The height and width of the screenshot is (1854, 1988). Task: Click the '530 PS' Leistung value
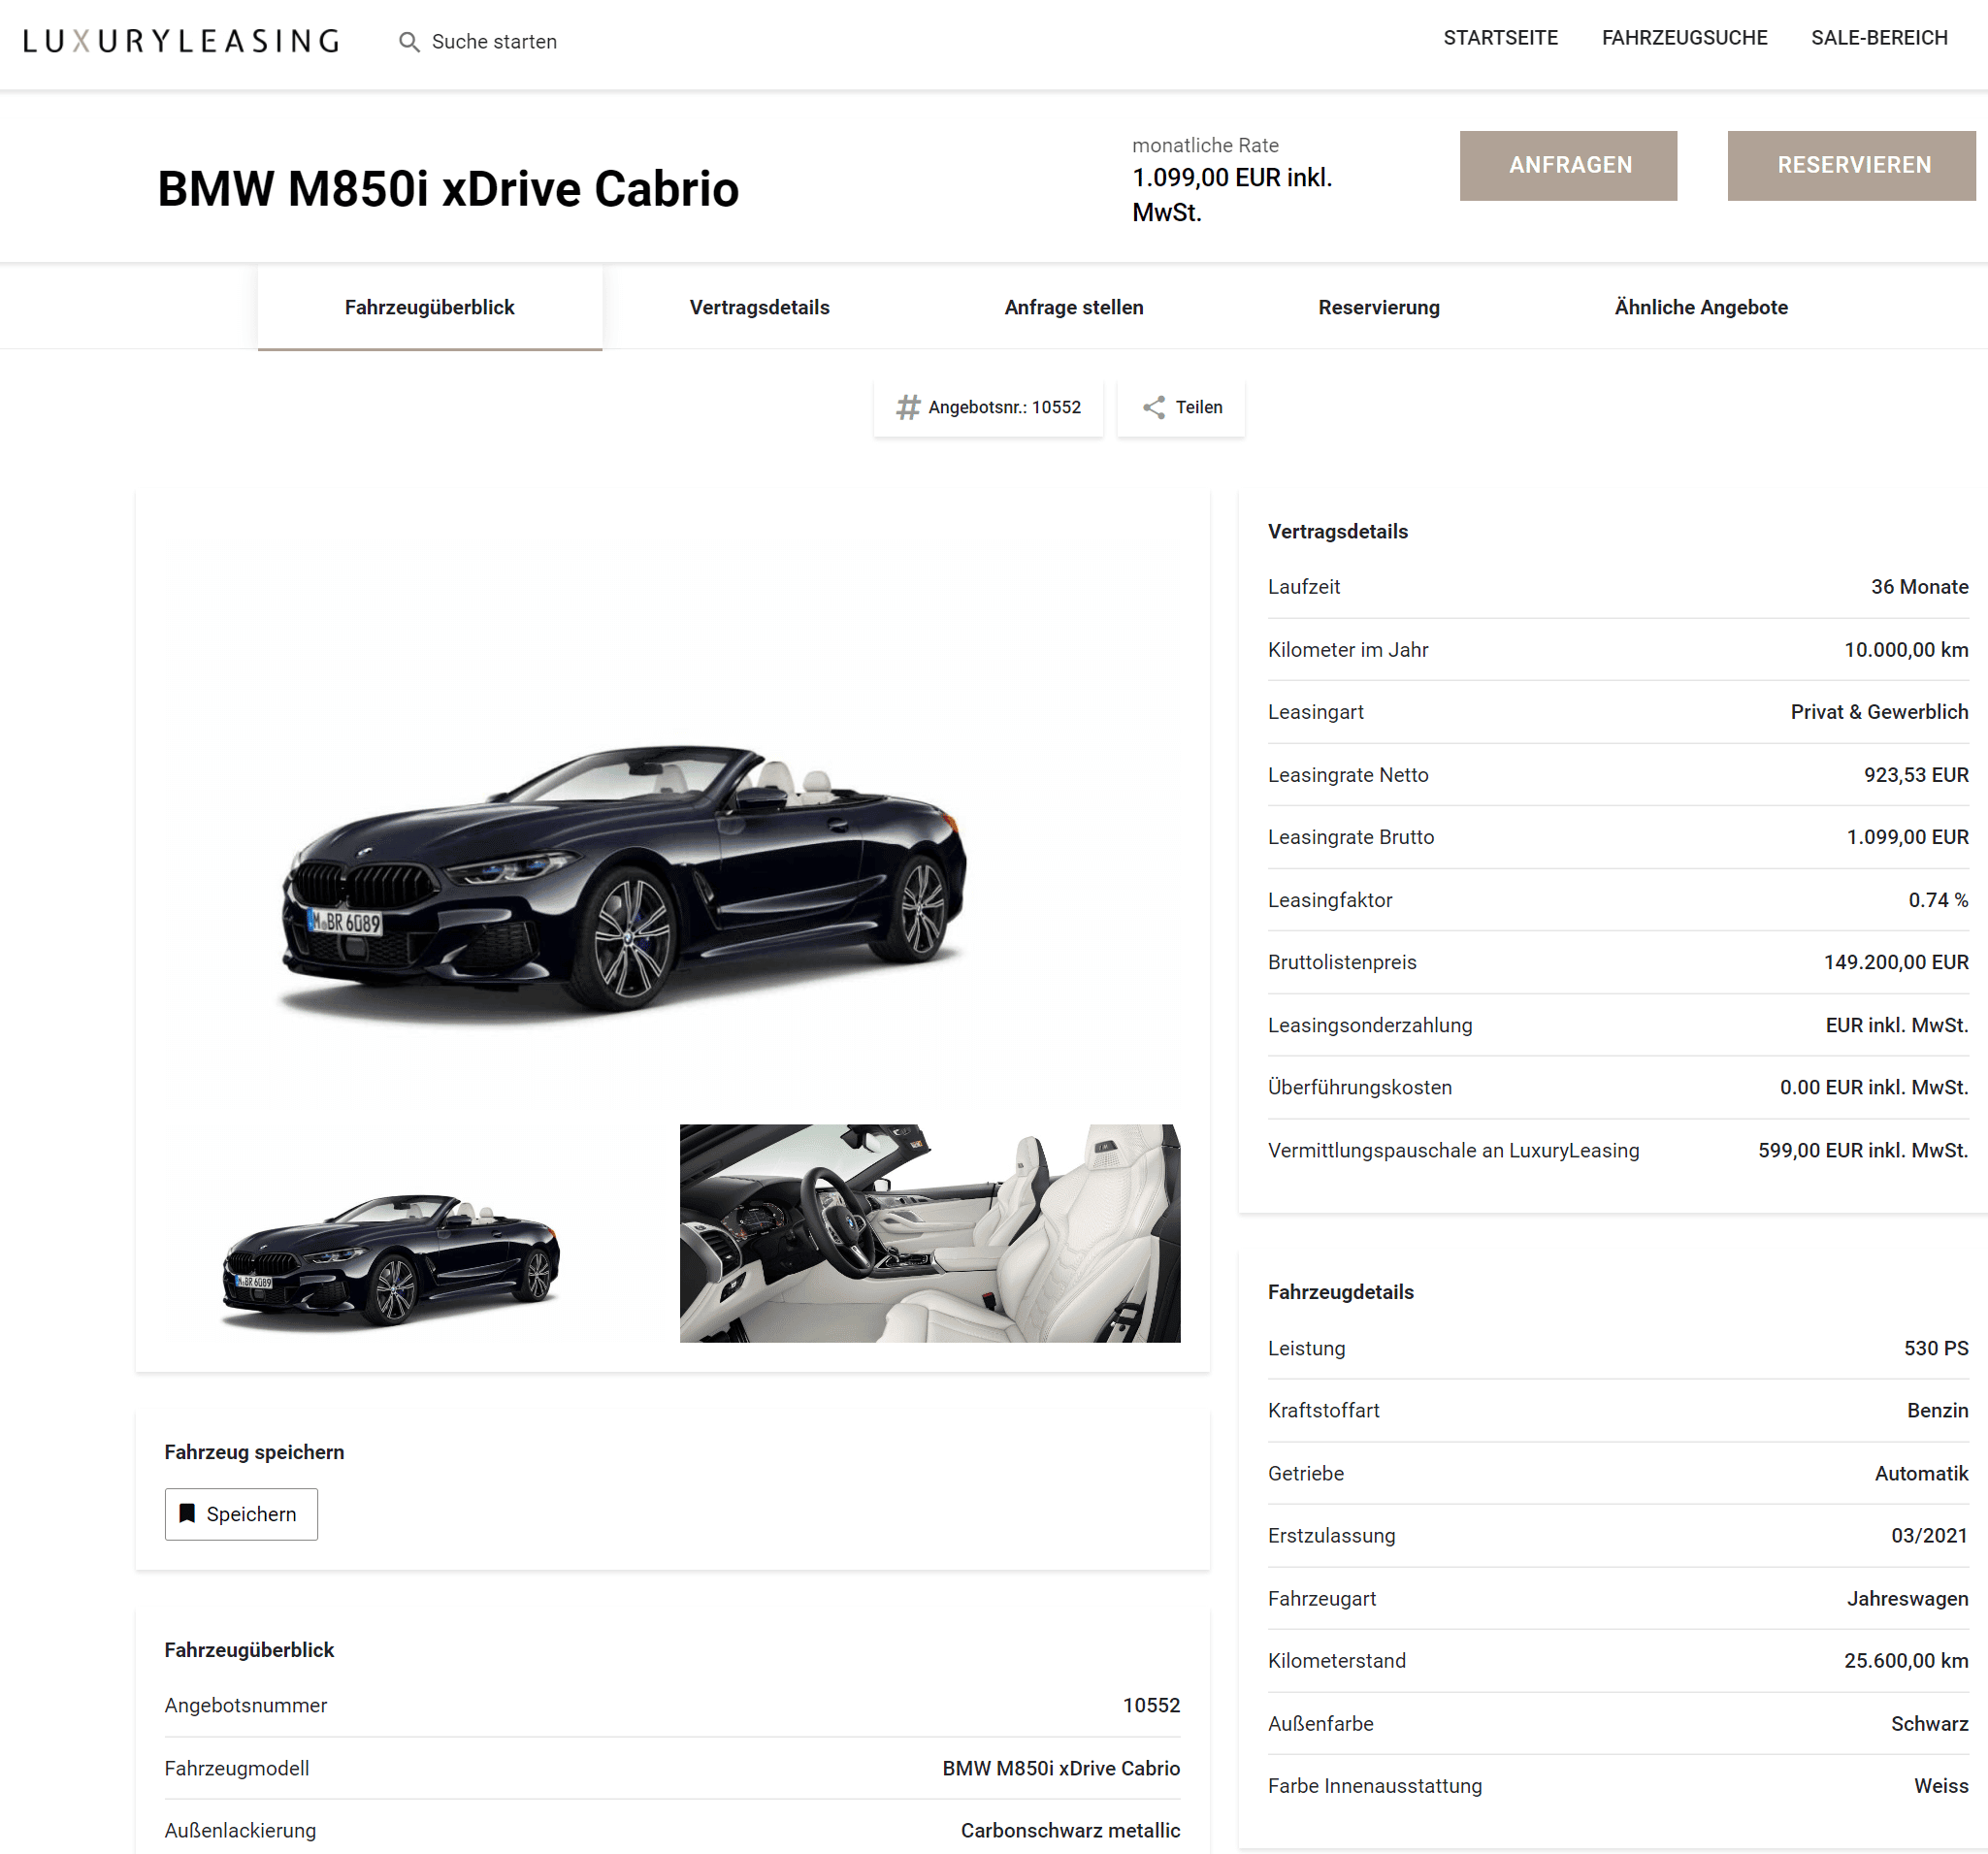click(1936, 1347)
